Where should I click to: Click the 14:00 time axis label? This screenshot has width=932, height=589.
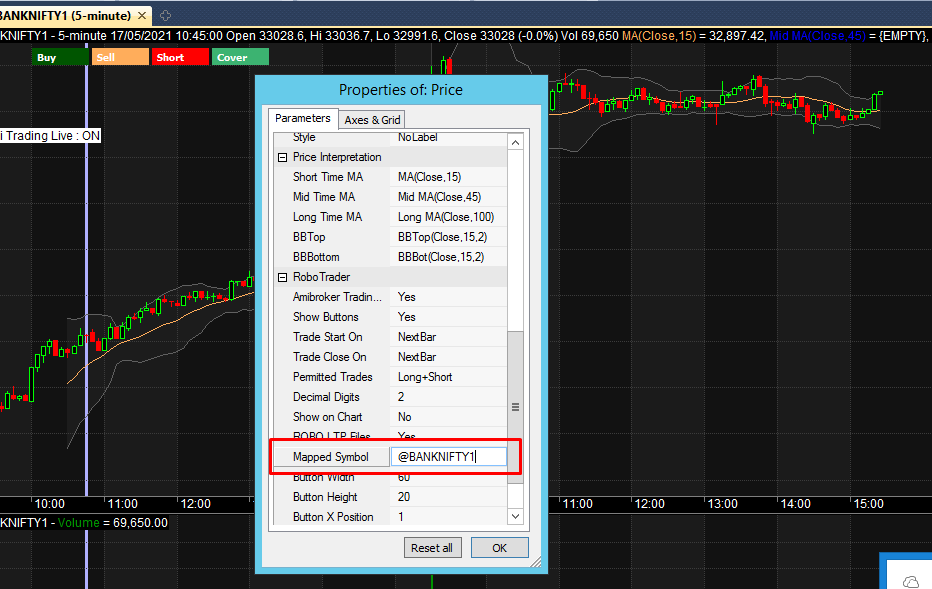[795, 504]
